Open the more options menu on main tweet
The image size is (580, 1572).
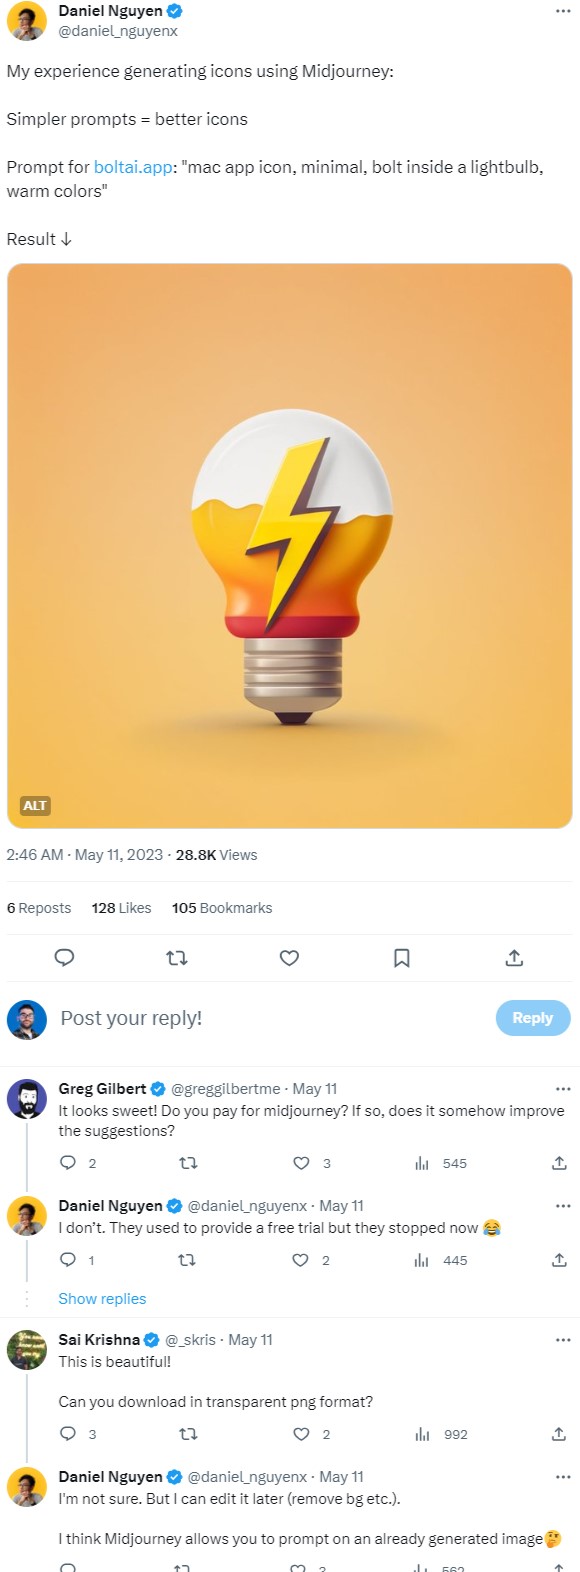(560, 10)
